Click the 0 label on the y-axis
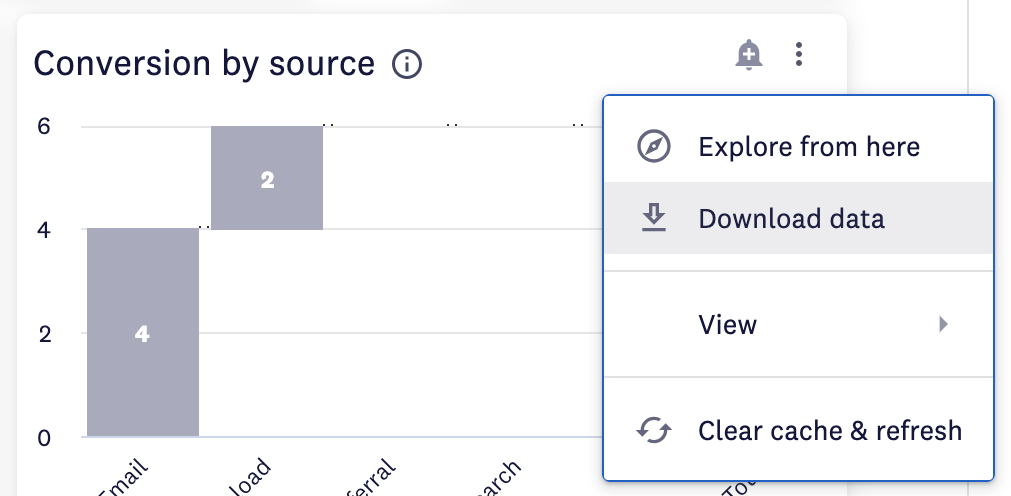Image resolution: width=1011 pixels, height=496 pixels. (44, 438)
